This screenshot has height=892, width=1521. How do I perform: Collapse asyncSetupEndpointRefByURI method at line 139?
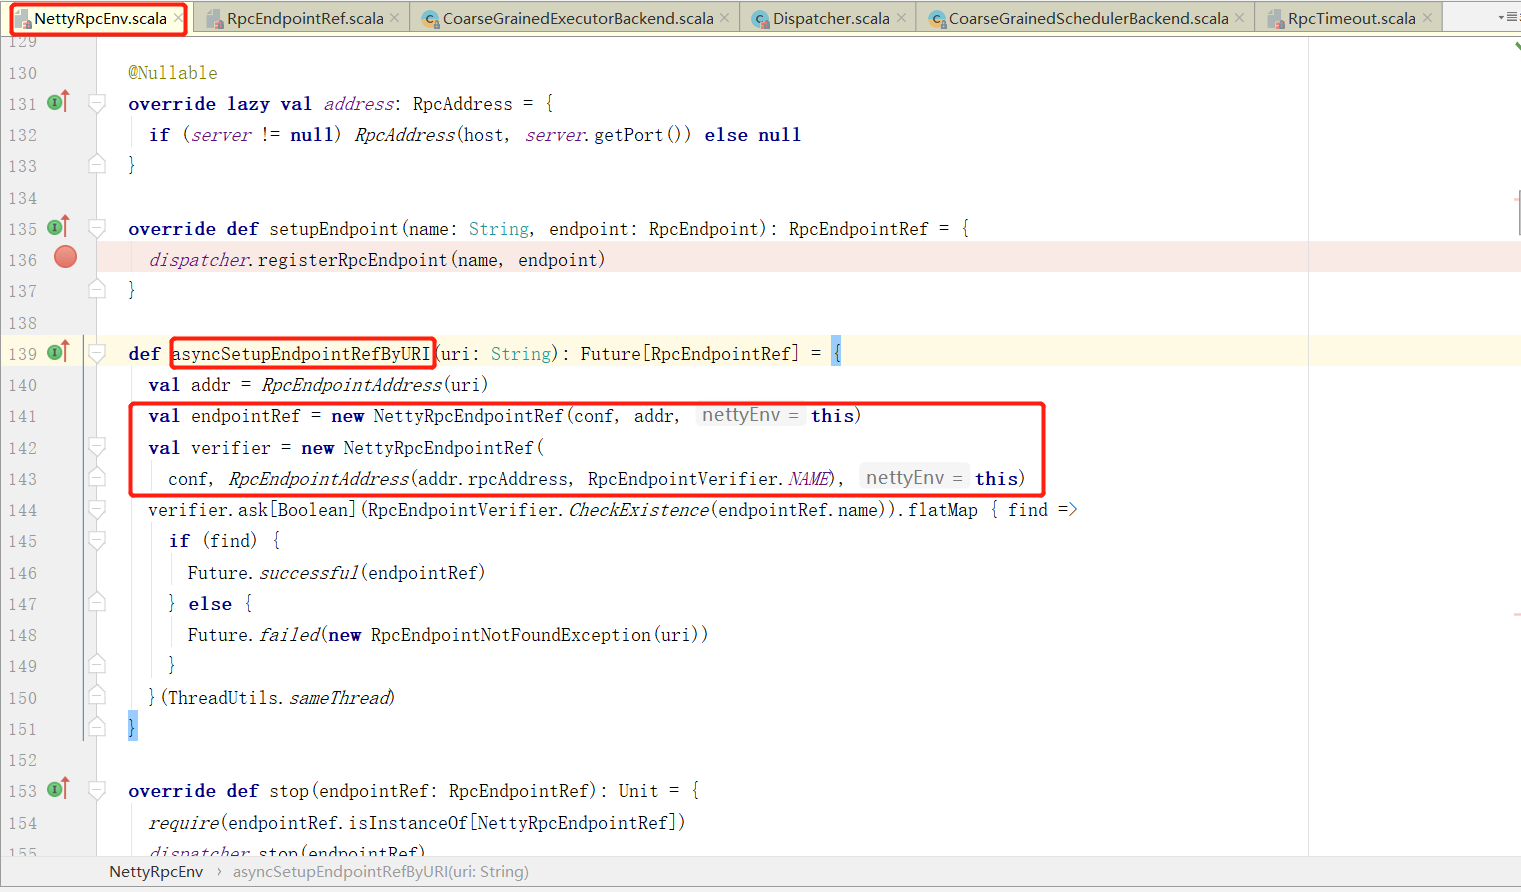(x=97, y=353)
